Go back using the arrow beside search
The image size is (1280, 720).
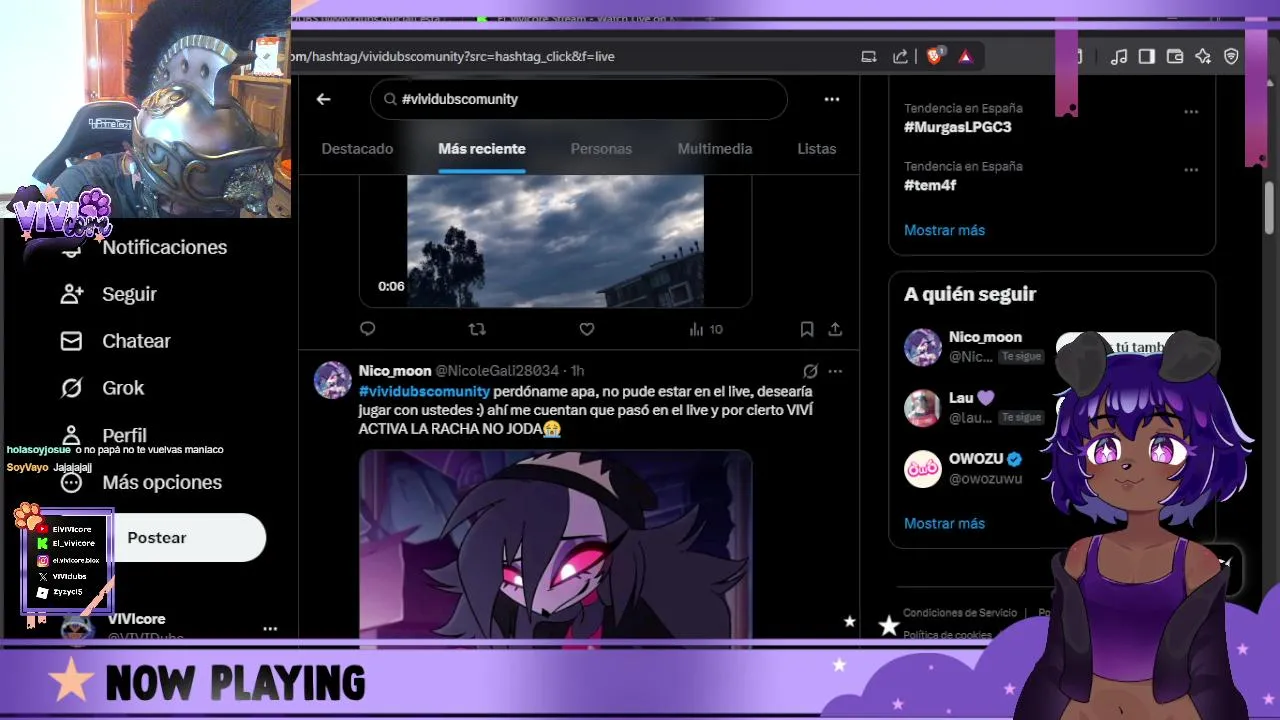point(323,99)
